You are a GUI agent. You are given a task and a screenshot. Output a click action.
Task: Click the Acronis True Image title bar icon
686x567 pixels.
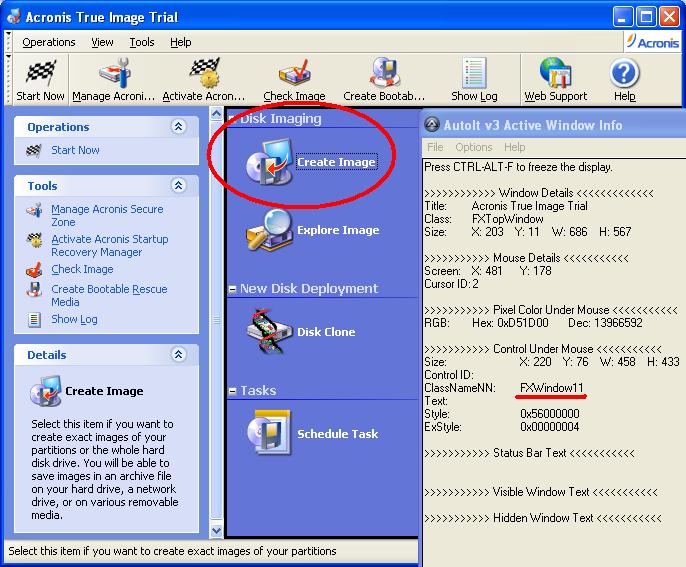pos(14,17)
